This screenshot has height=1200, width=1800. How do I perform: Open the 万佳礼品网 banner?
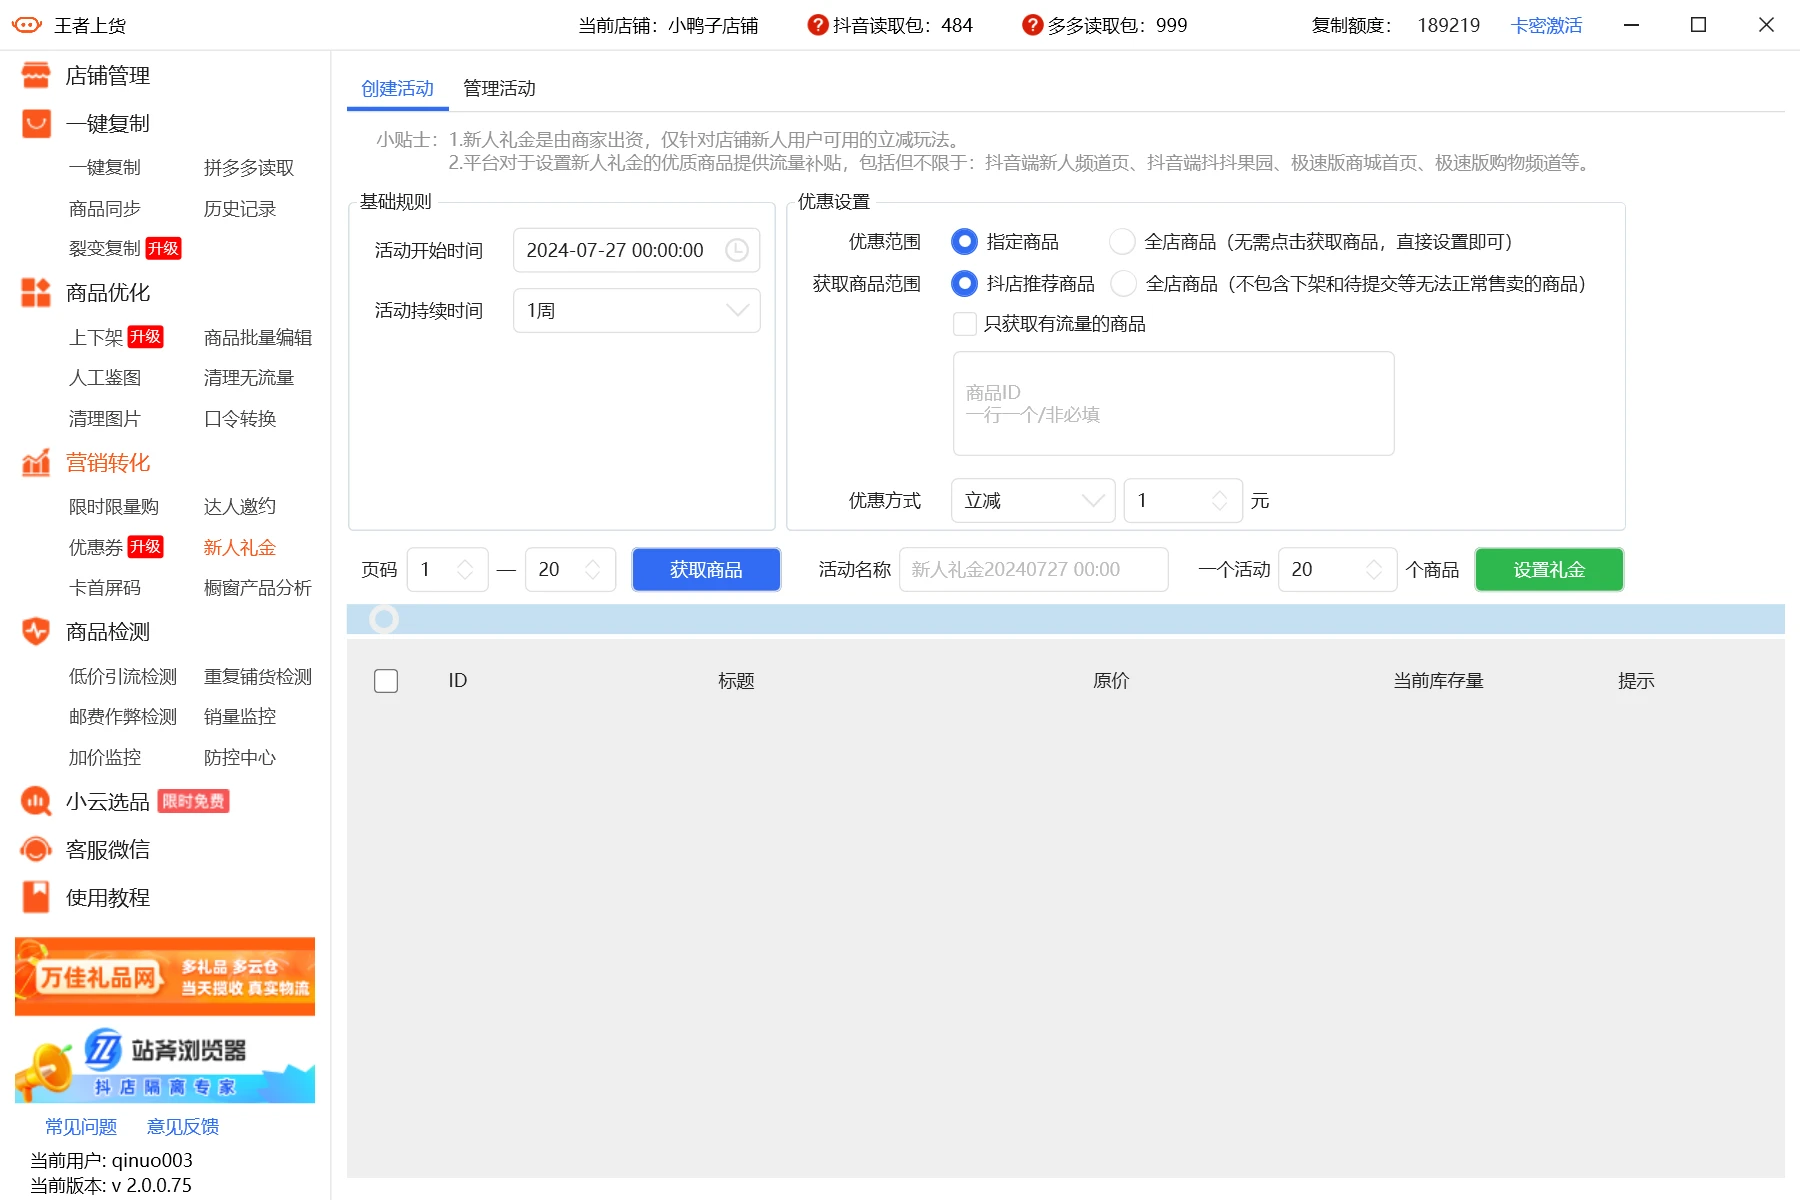[x=165, y=976]
